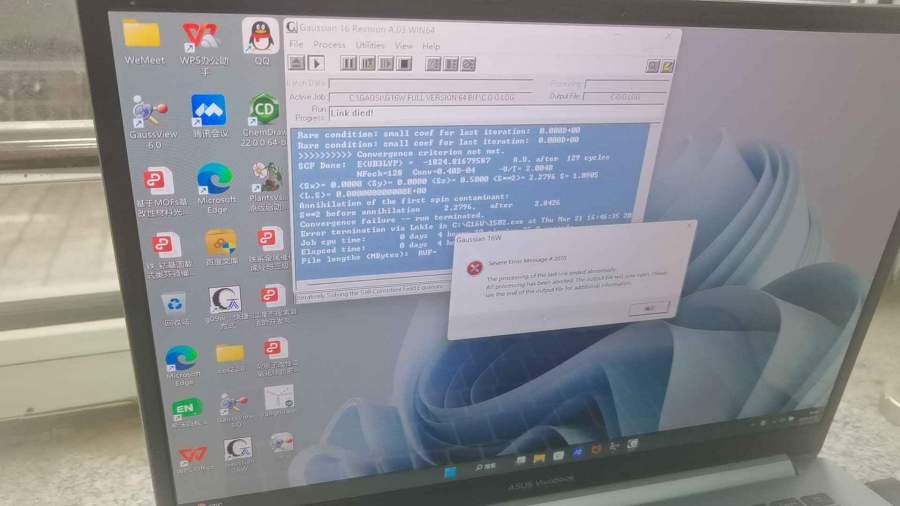
Task: Open the Utilities menu in Gaussian
Action: [370, 45]
